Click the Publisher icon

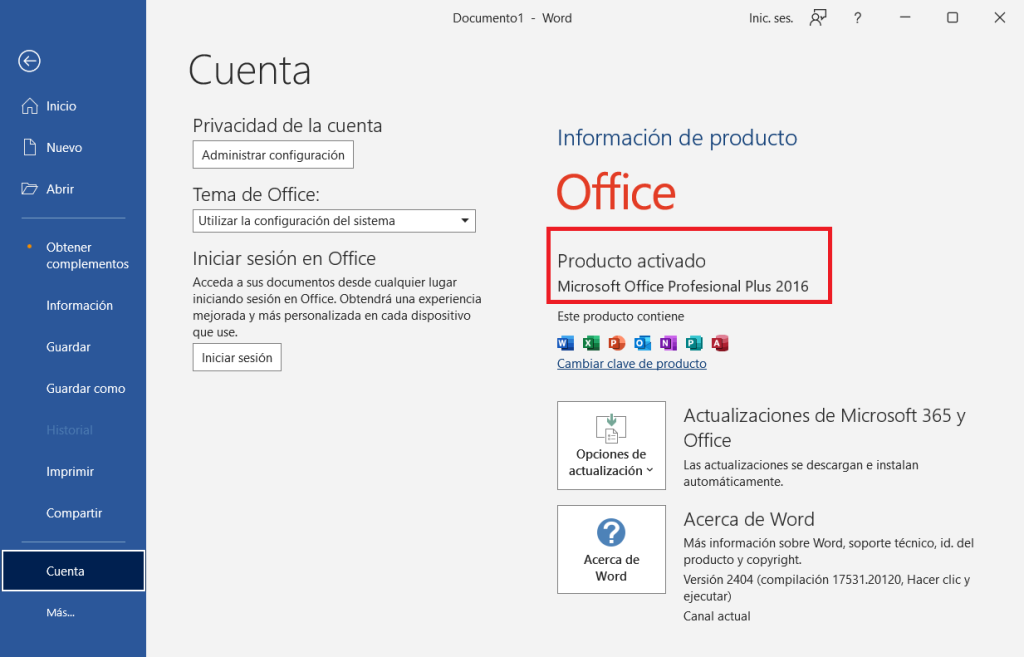pyautogui.click(x=693, y=343)
